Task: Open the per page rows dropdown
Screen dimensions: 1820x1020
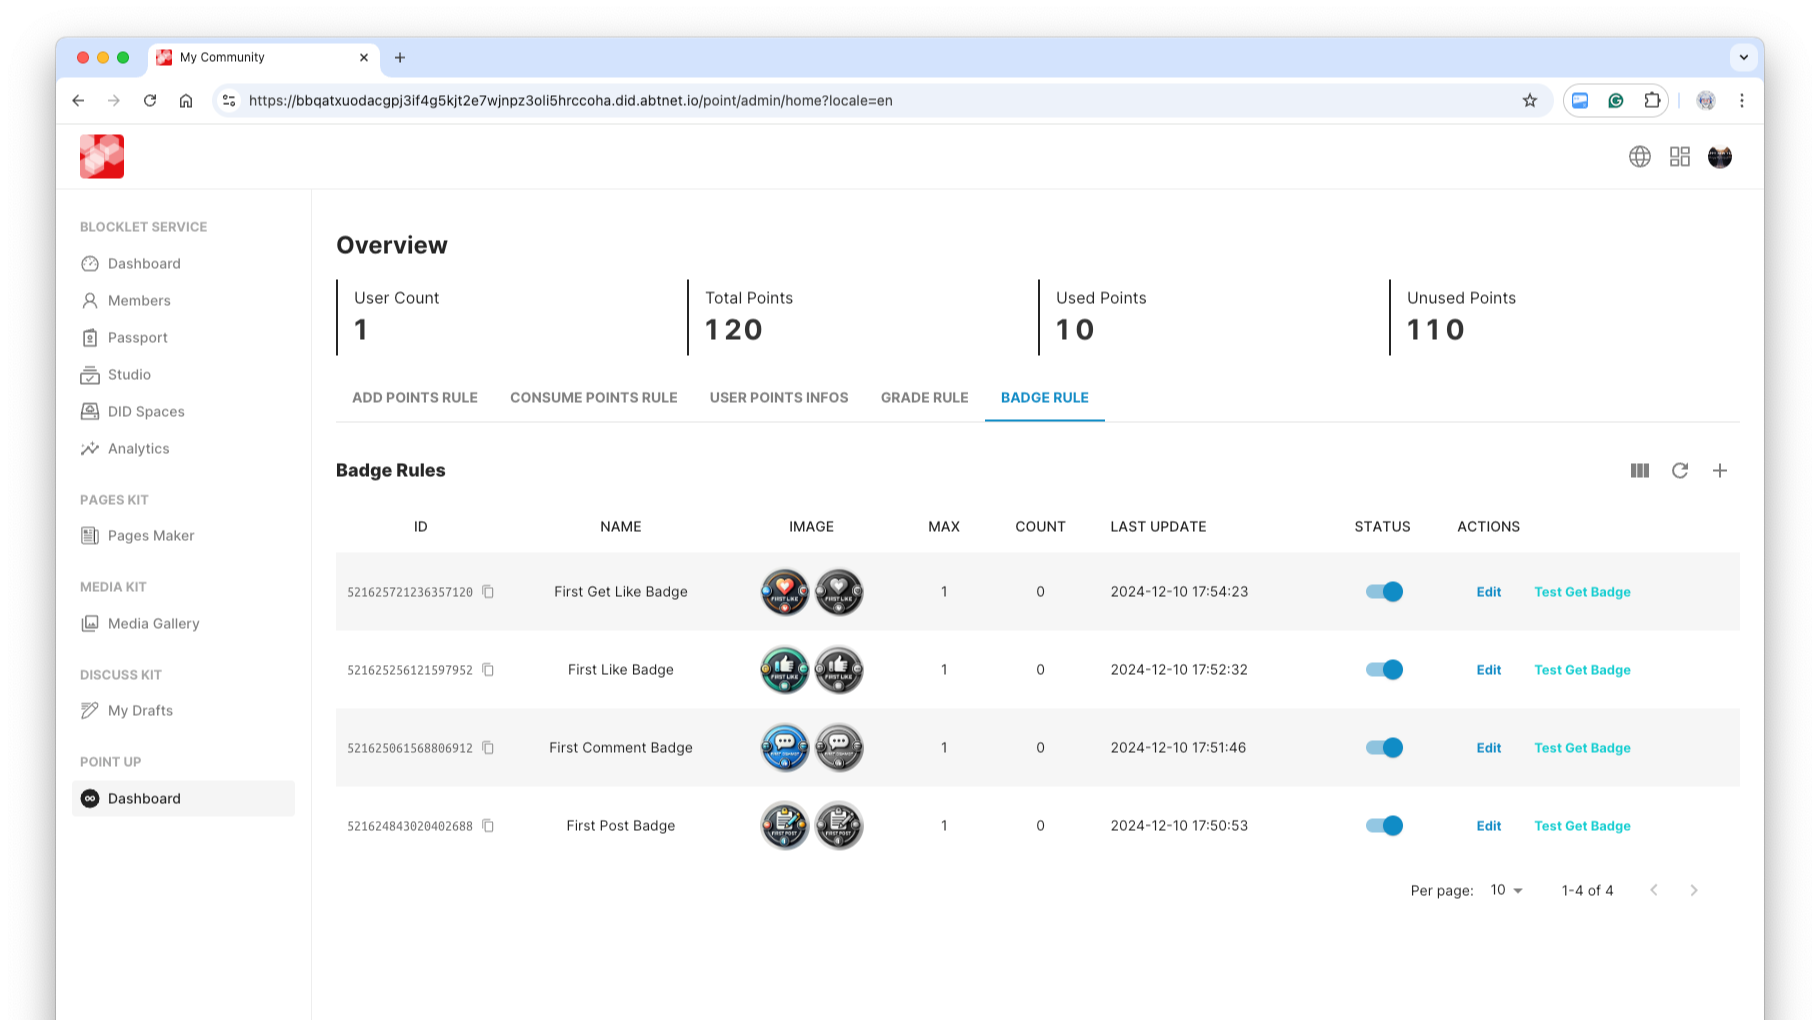Action: pos(1506,890)
